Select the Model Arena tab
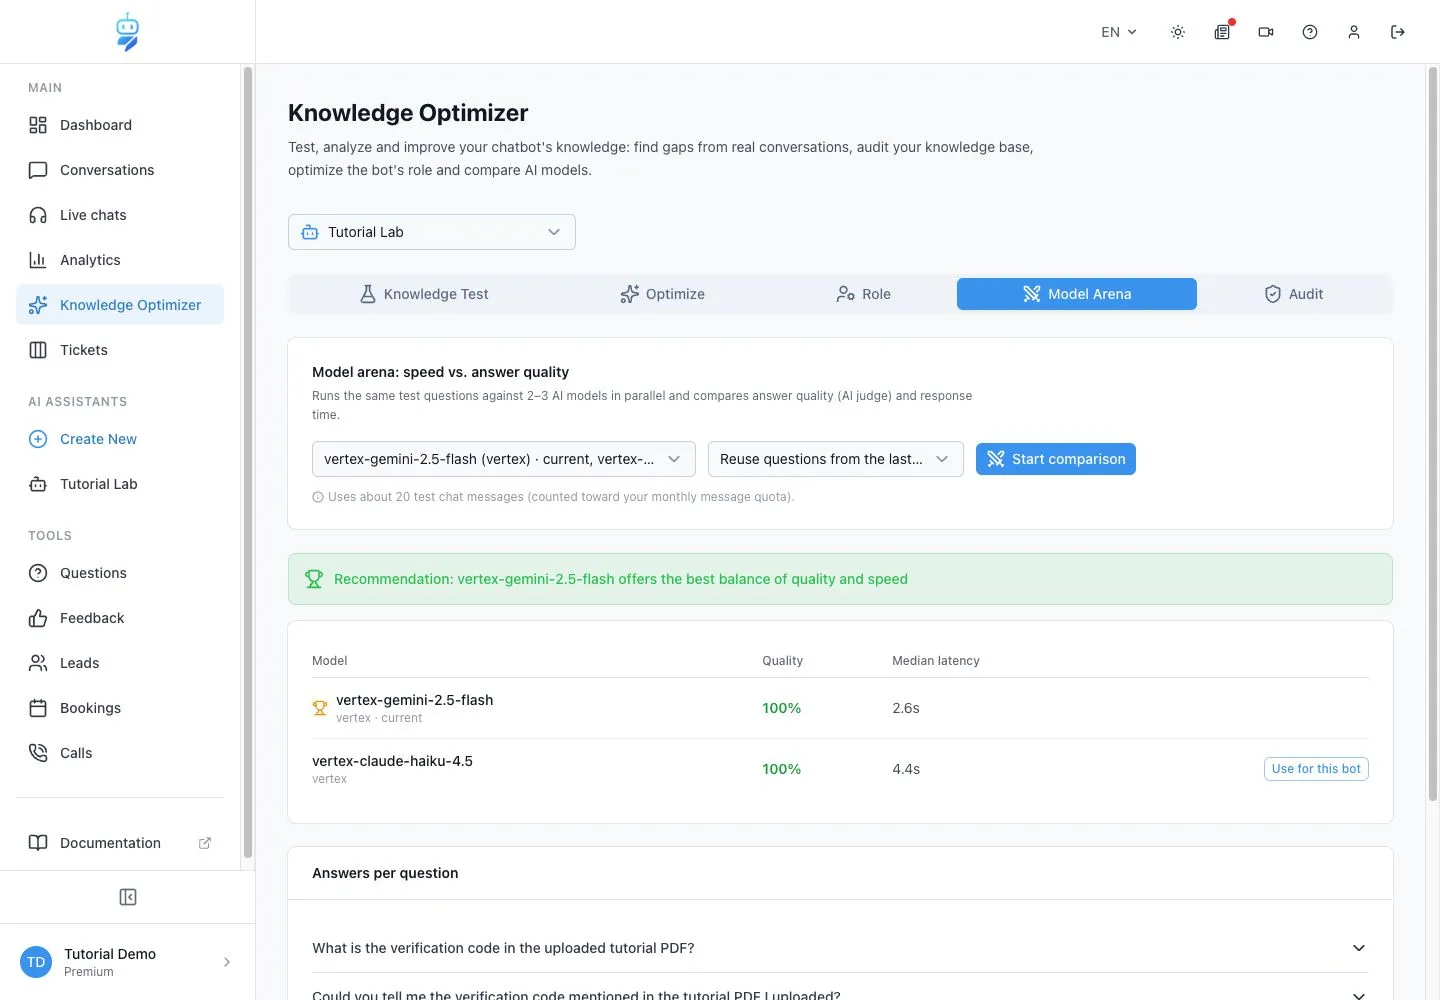1440x1000 pixels. [1077, 294]
